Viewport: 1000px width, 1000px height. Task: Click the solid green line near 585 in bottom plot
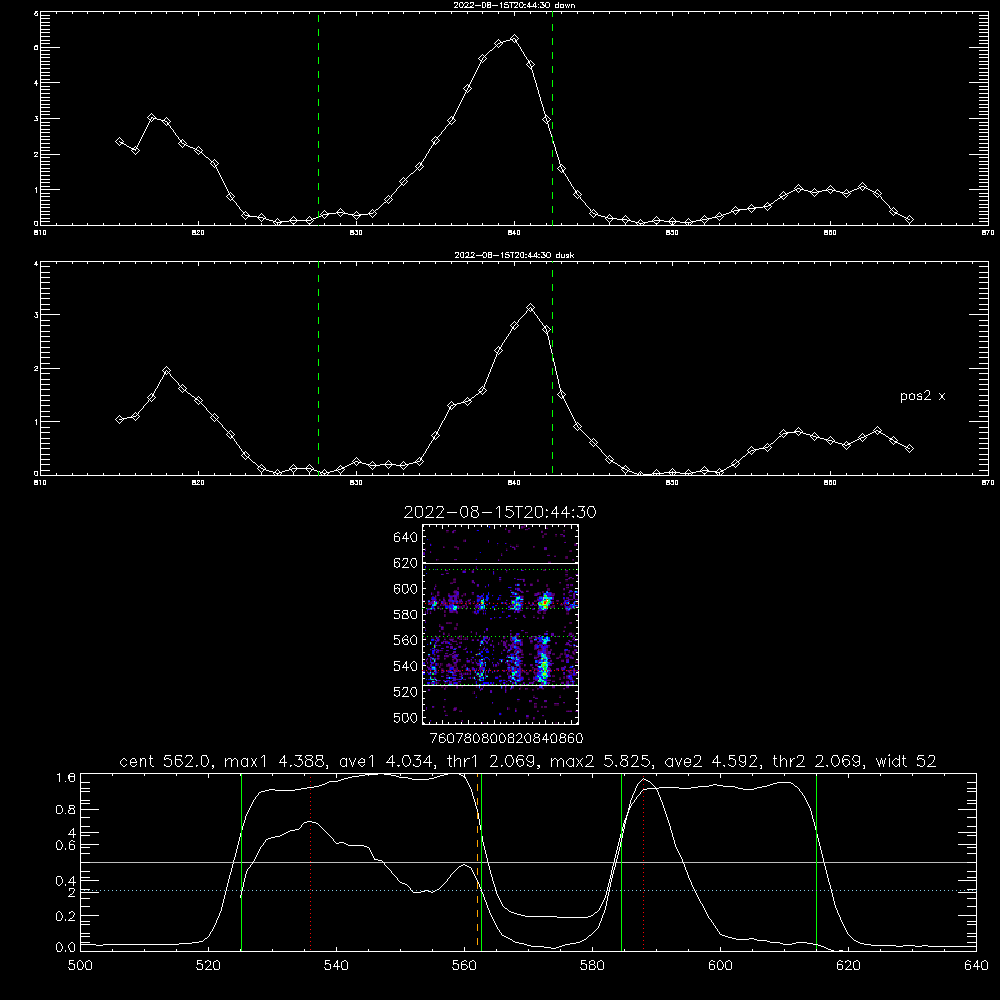[x=621, y=862]
